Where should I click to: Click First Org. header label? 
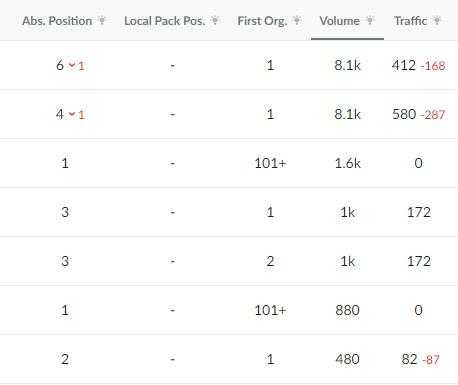262,21
